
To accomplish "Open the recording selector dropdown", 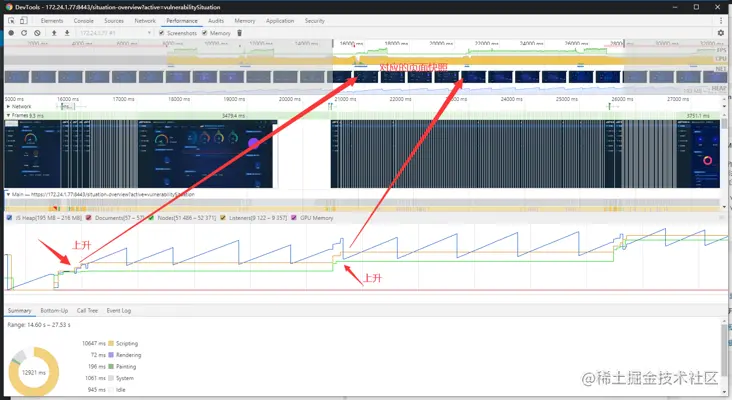I will click(x=115, y=33).
